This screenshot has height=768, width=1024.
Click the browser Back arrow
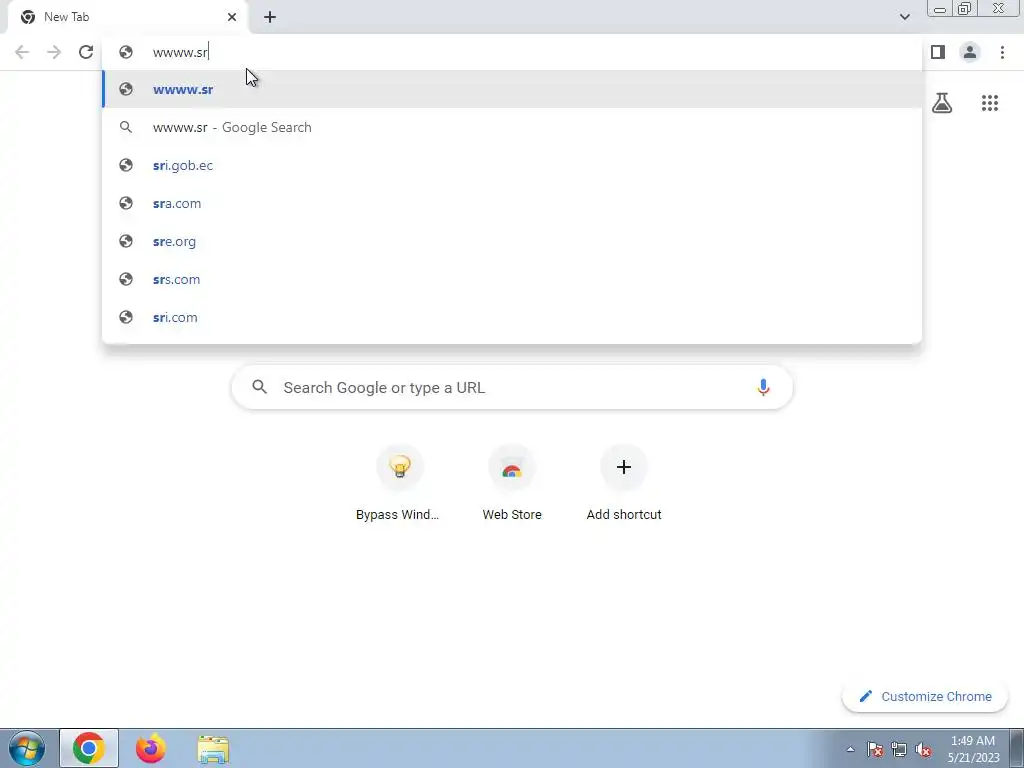point(22,52)
